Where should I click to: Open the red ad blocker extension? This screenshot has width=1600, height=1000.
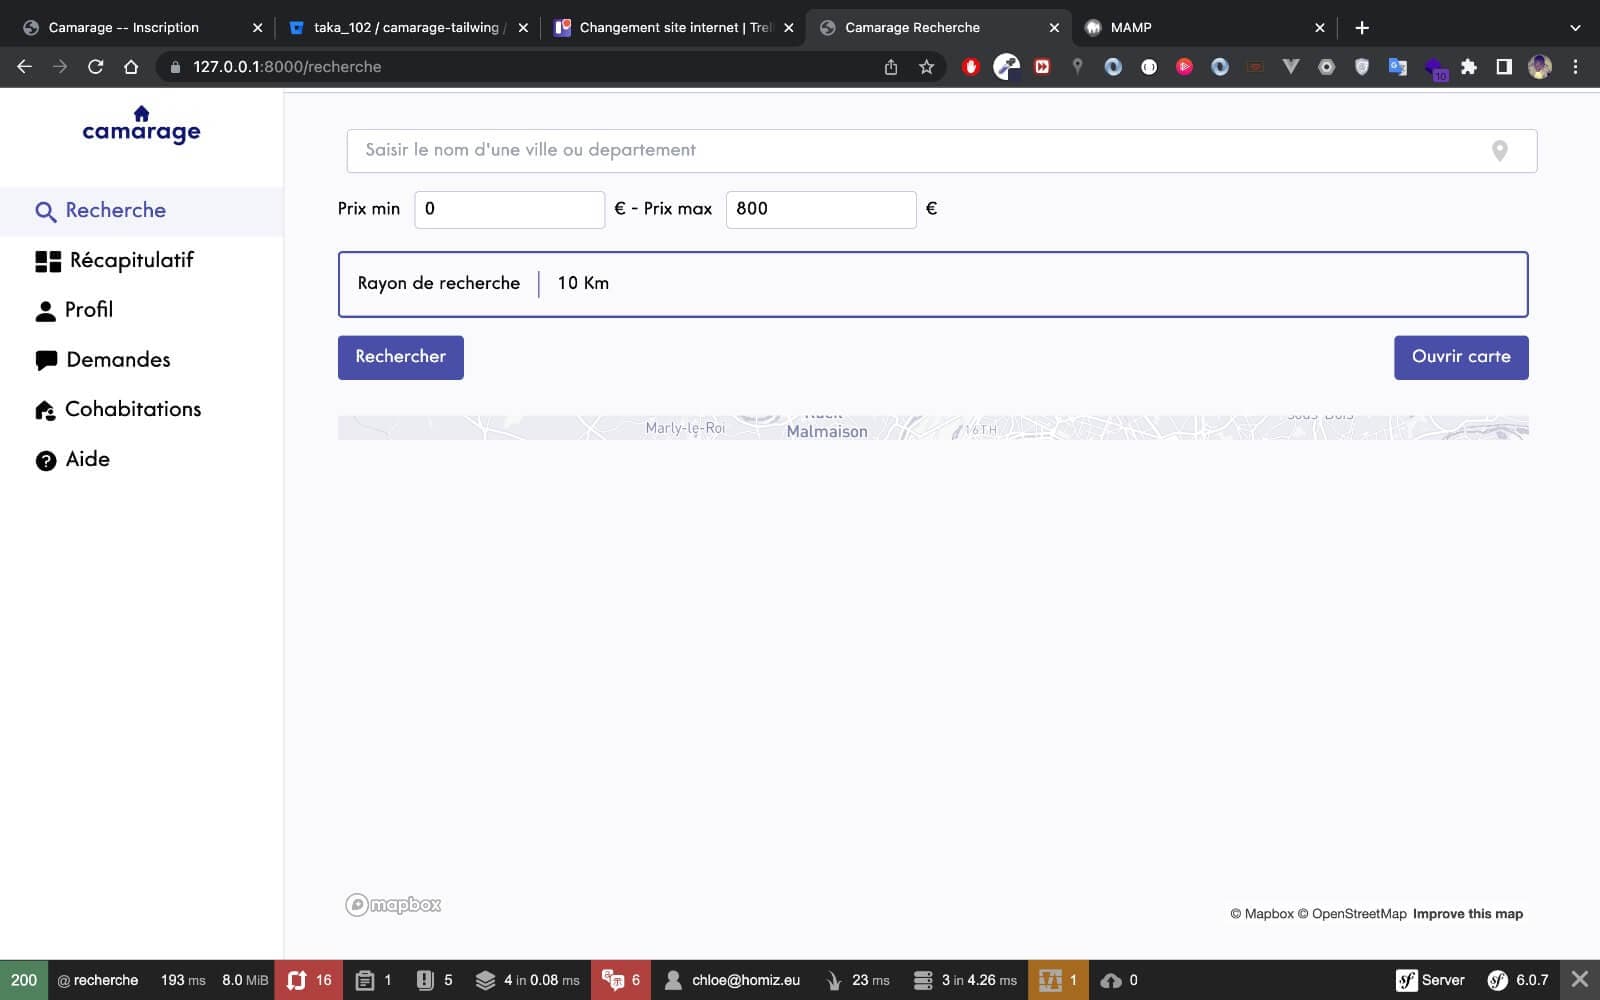point(970,67)
